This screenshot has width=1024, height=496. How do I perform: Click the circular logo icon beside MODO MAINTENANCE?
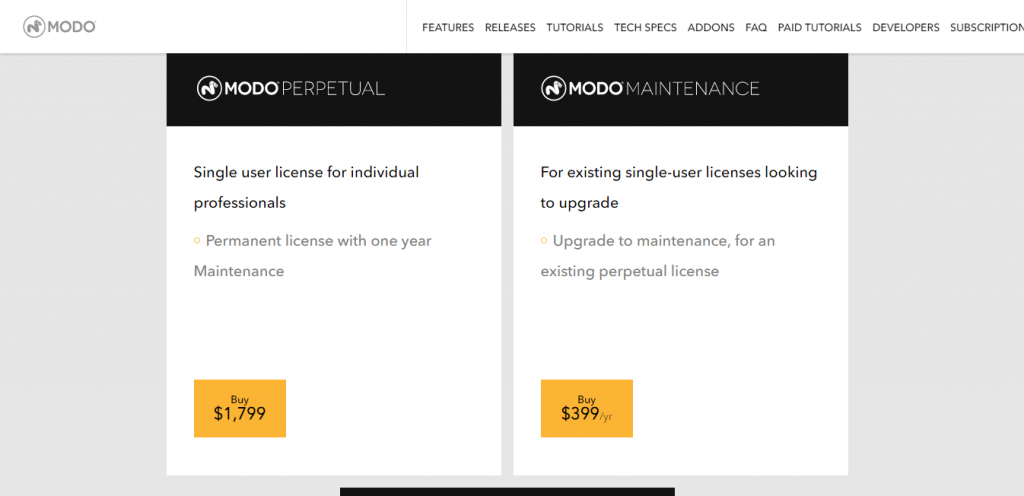click(553, 88)
